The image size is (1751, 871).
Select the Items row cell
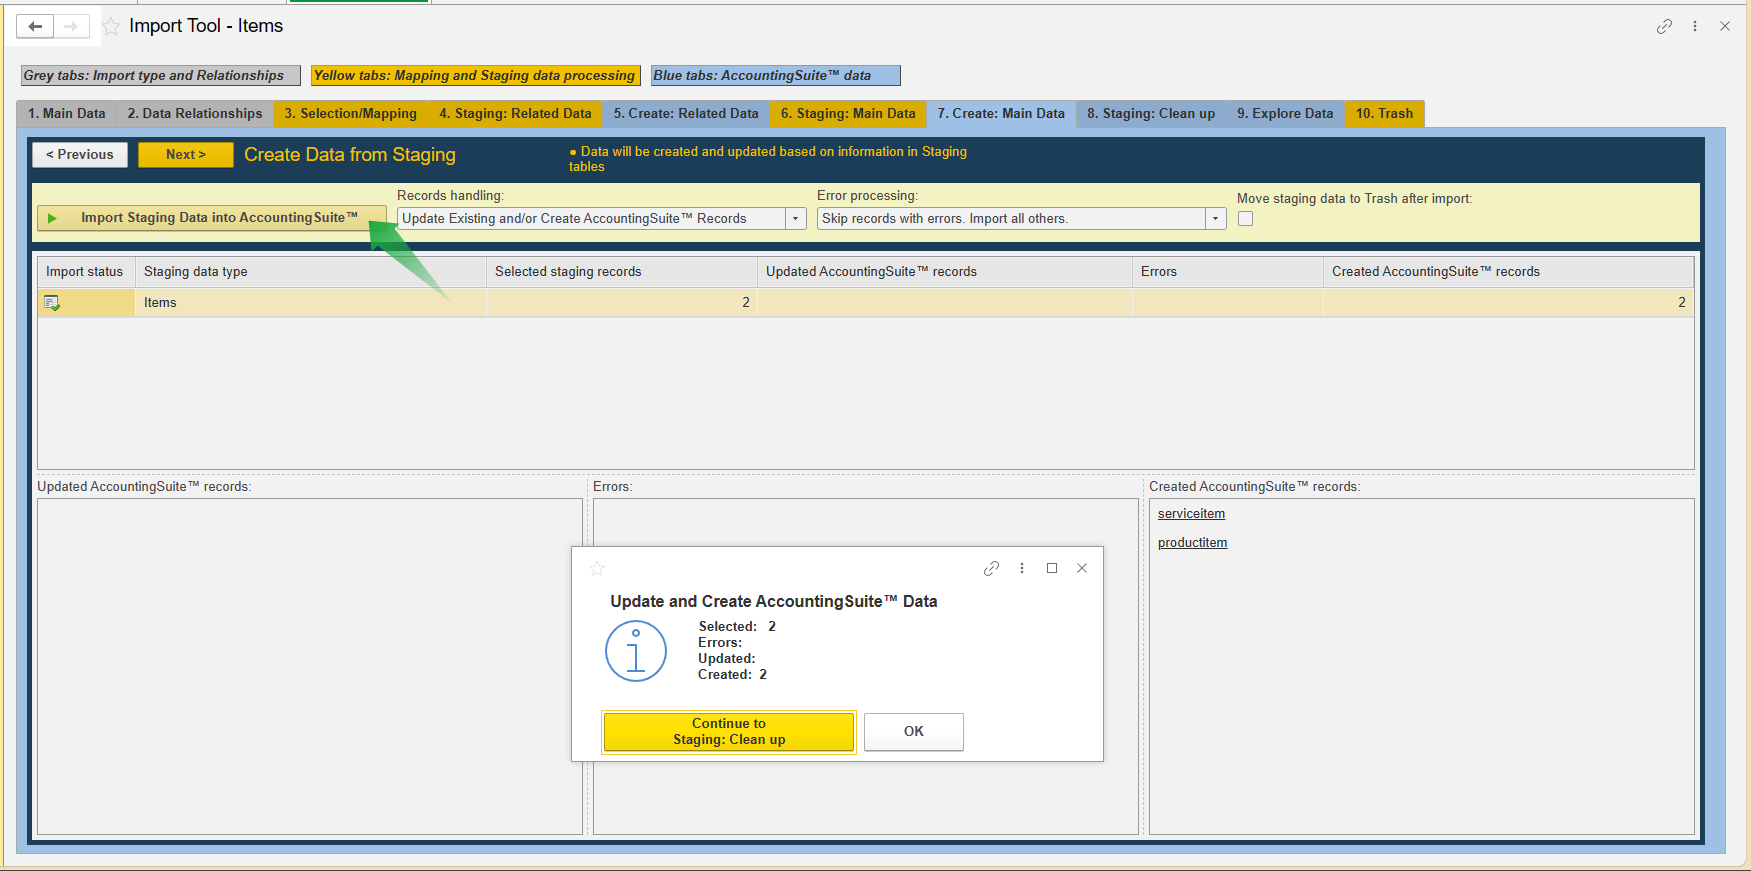tap(311, 303)
